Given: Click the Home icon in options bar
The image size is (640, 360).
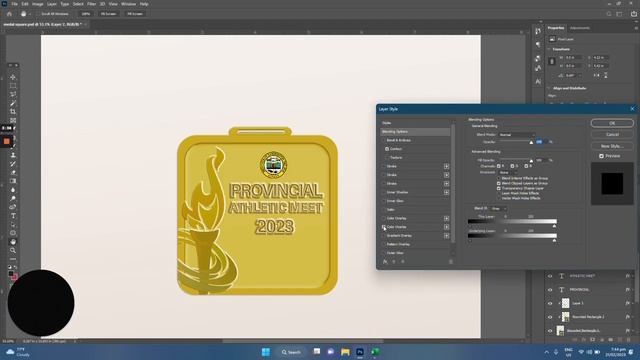Looking at the screenshot, I should 9,14.
